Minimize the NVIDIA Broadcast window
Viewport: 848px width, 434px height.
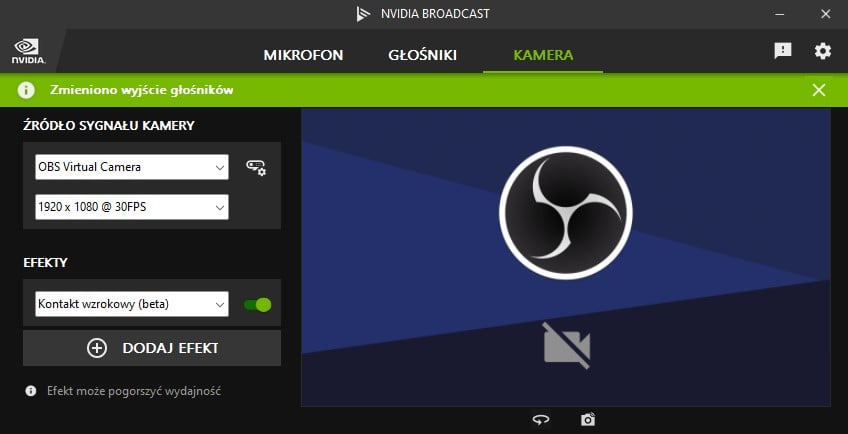point(779,14)
